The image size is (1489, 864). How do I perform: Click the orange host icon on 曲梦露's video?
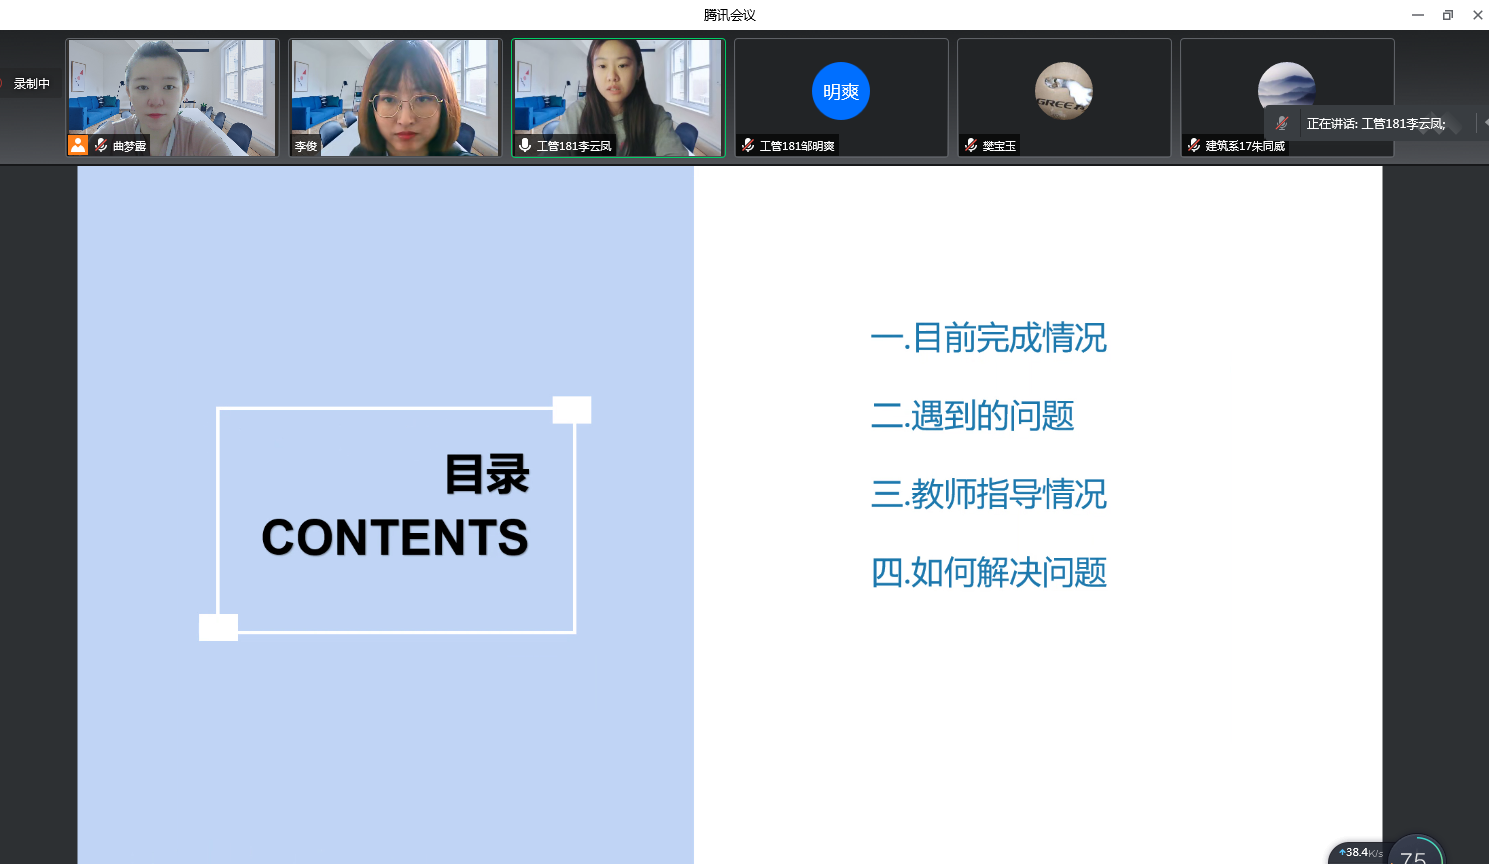tap(78, 145)
